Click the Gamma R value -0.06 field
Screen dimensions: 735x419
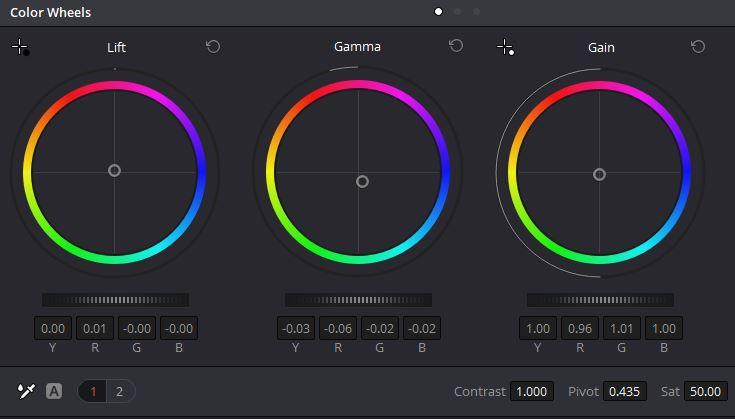tap(338, 329)
